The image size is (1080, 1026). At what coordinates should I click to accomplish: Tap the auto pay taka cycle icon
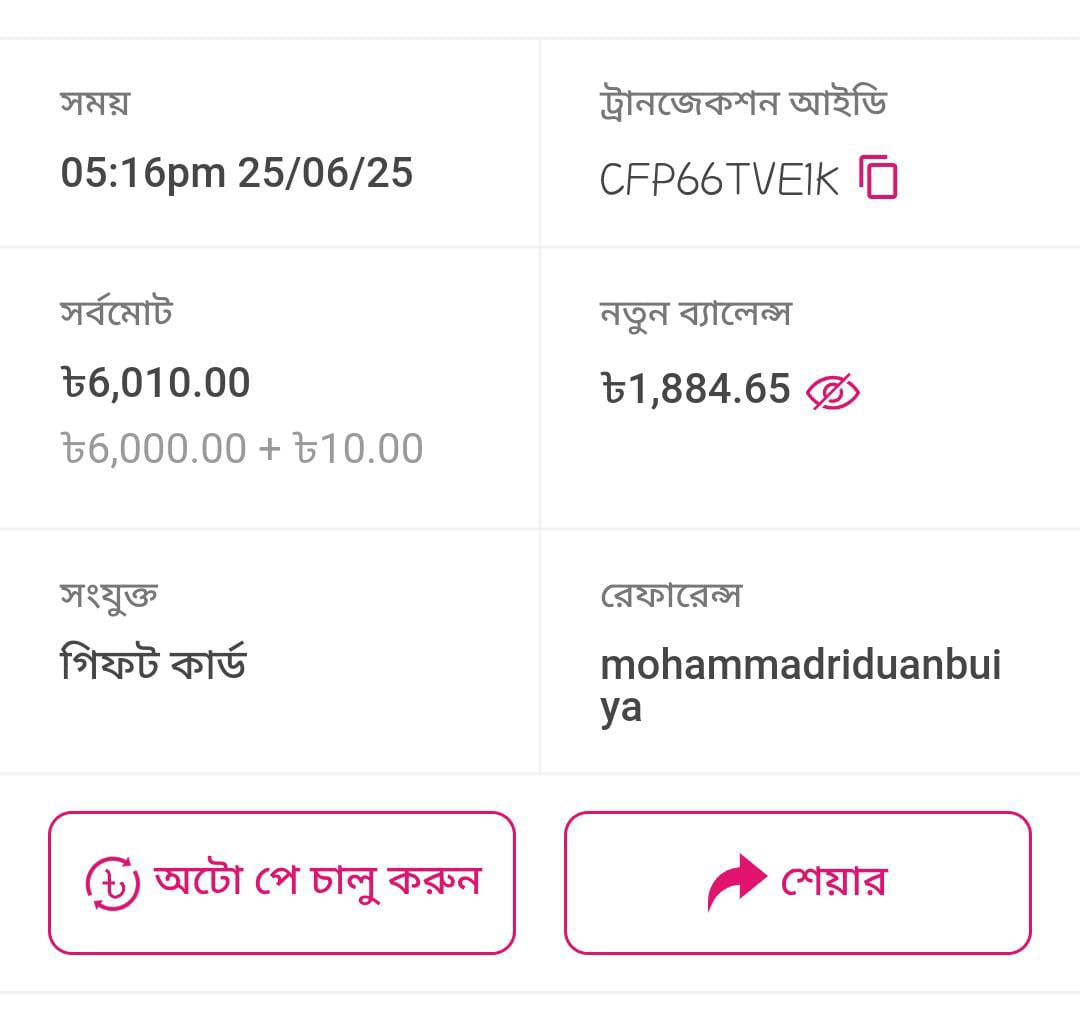click(x=112, y=883)
